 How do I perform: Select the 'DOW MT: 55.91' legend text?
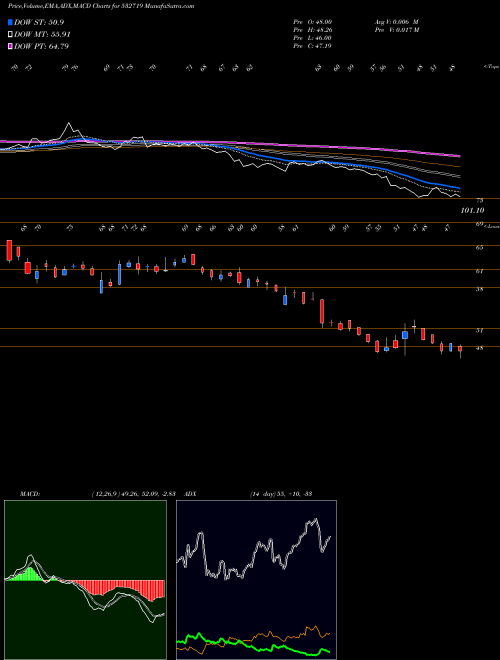(x=42, y=35)
